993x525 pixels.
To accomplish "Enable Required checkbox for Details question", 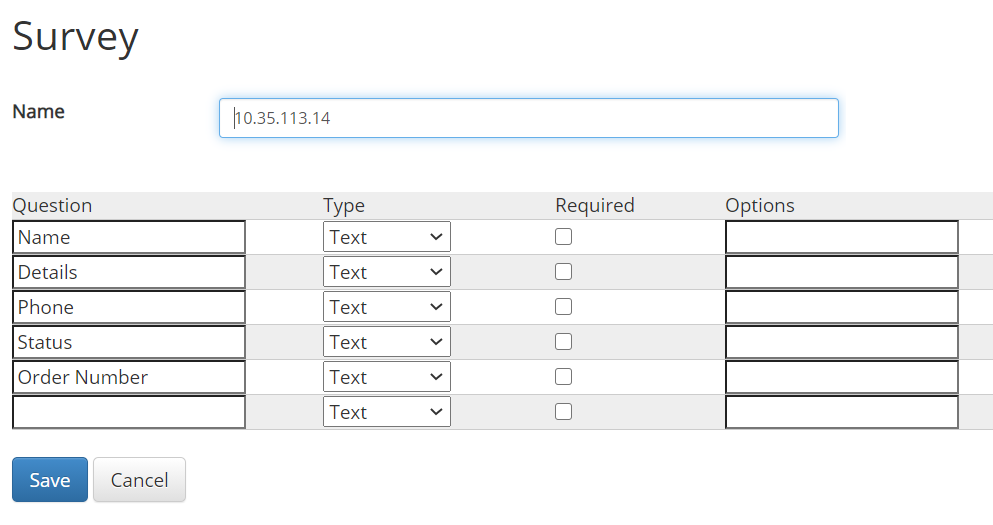I will click(x=563, y=272).
